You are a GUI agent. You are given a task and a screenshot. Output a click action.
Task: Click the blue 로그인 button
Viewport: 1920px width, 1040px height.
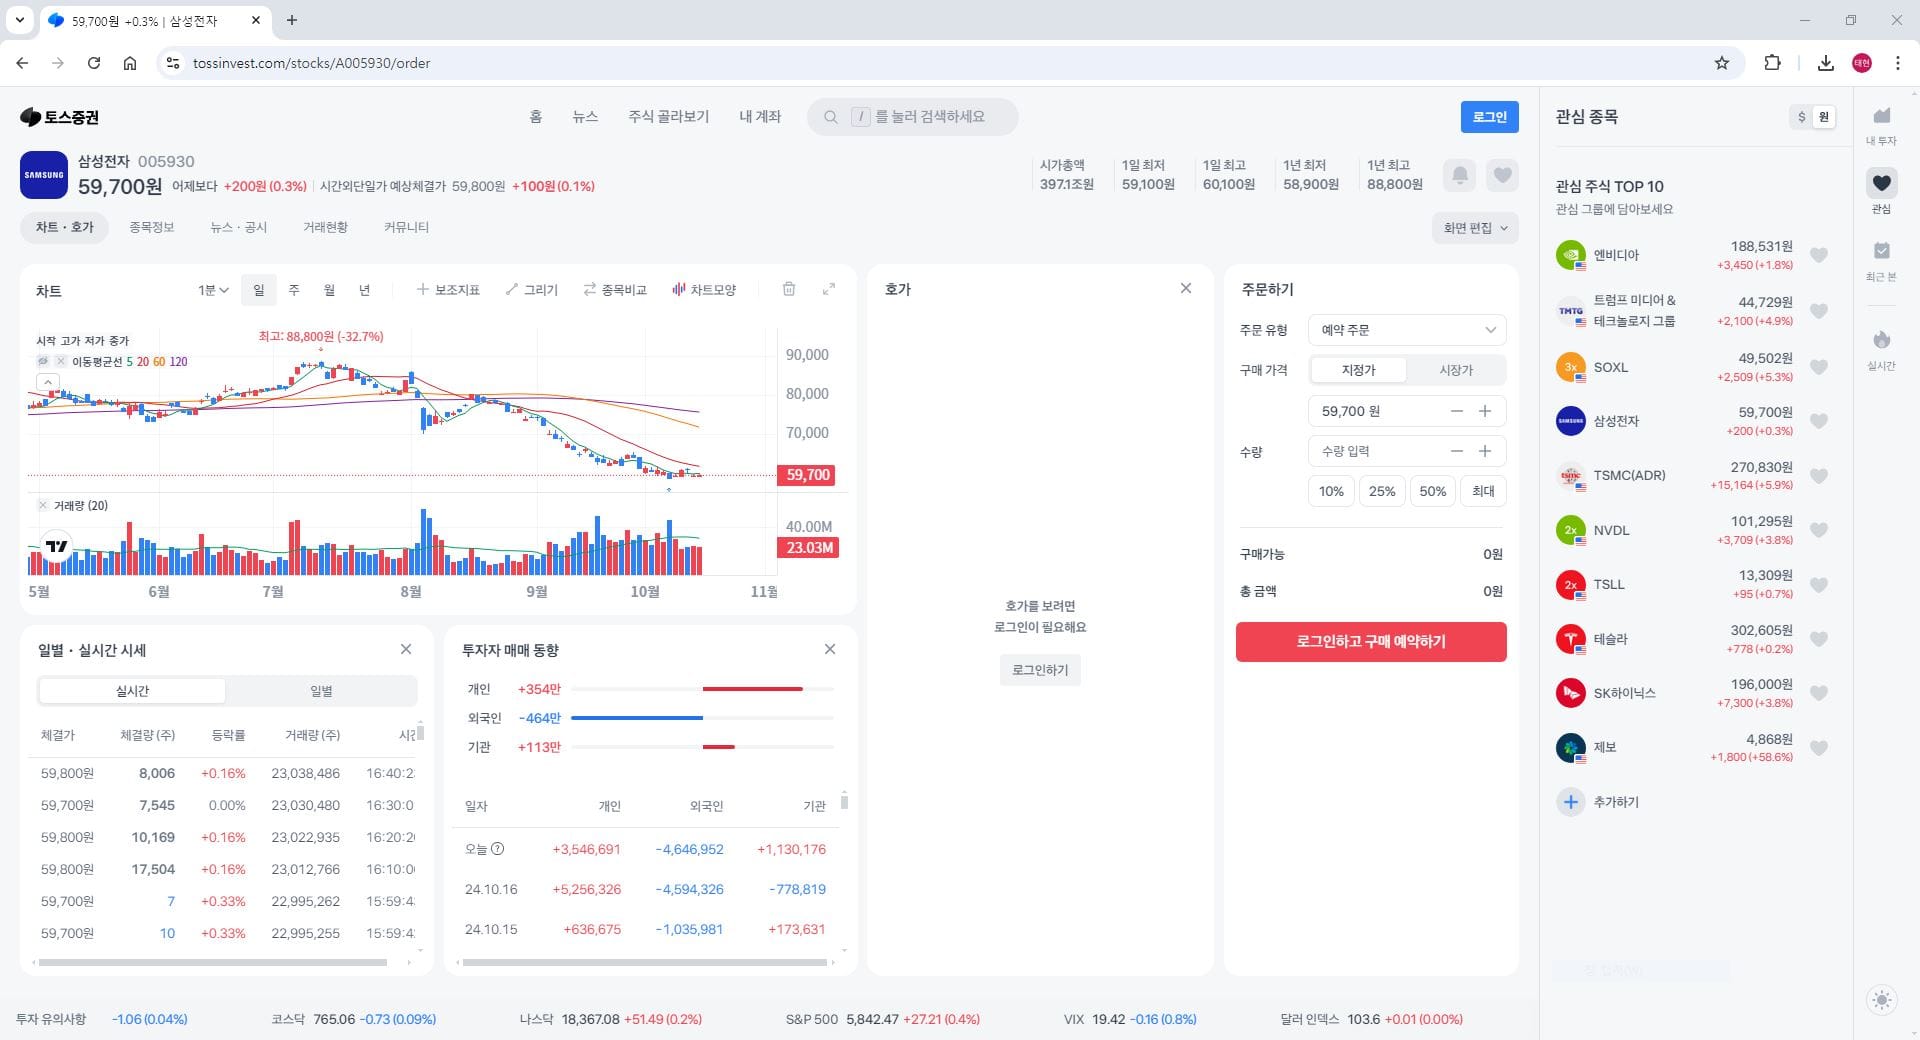pos(1489,117)
